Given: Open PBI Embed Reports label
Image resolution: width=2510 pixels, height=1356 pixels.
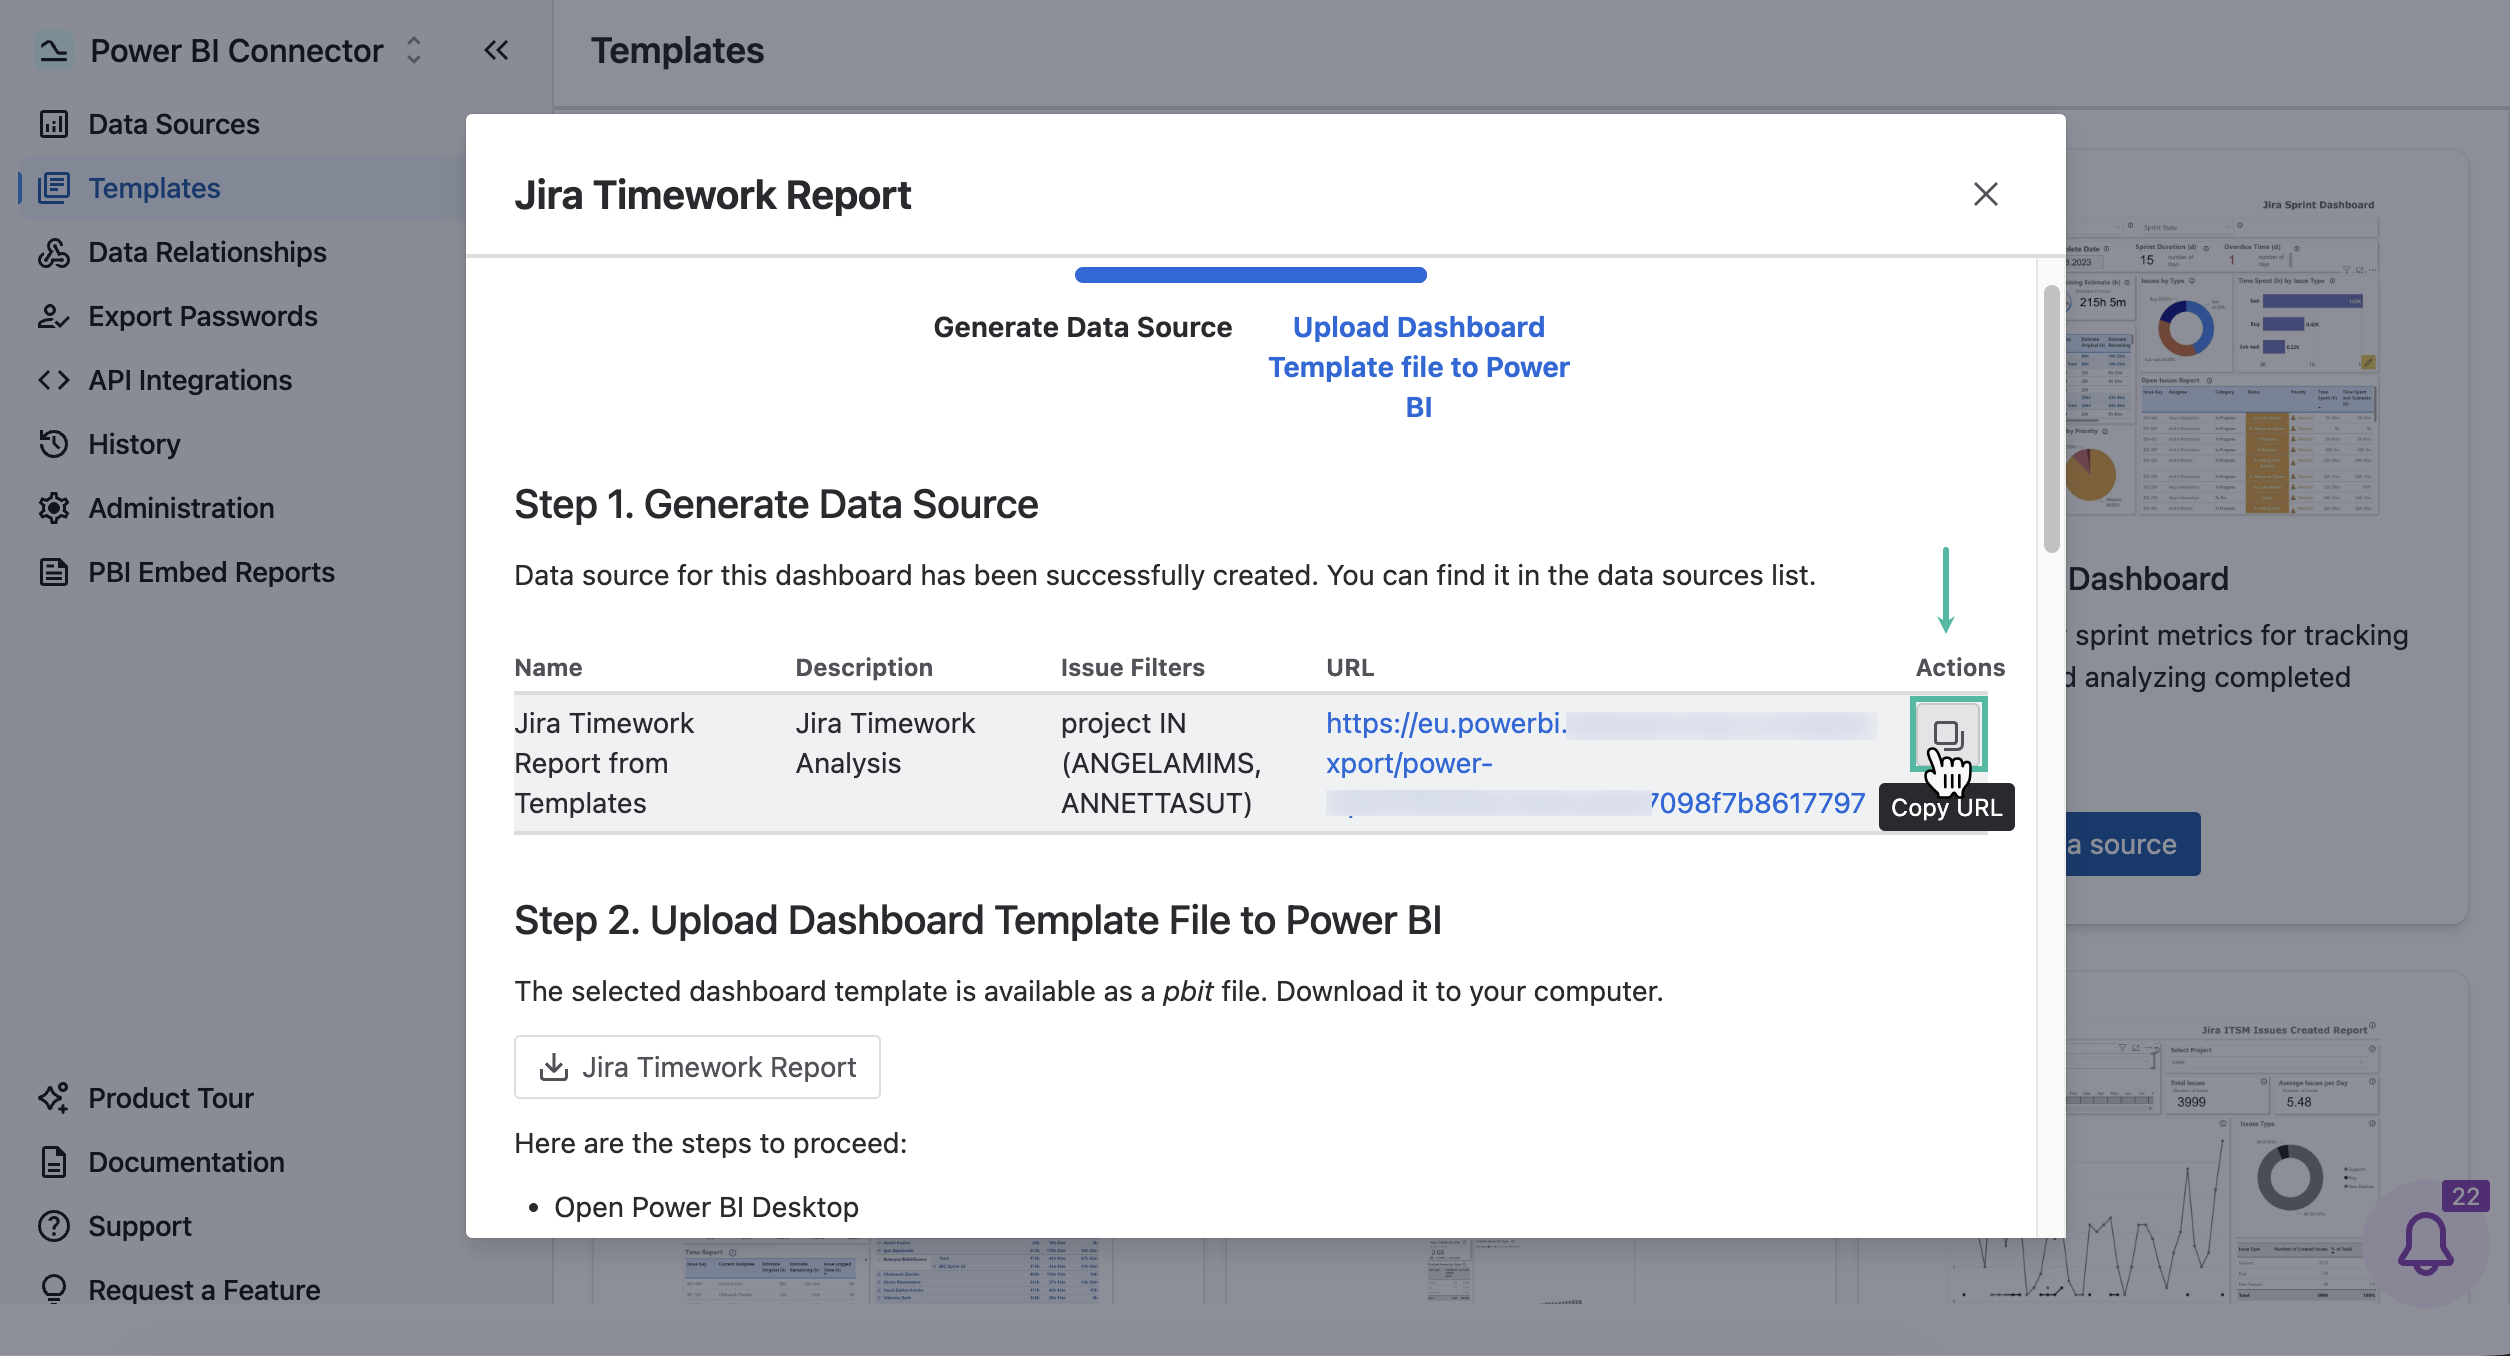Looking at the screenshot, I should point(211,572).
